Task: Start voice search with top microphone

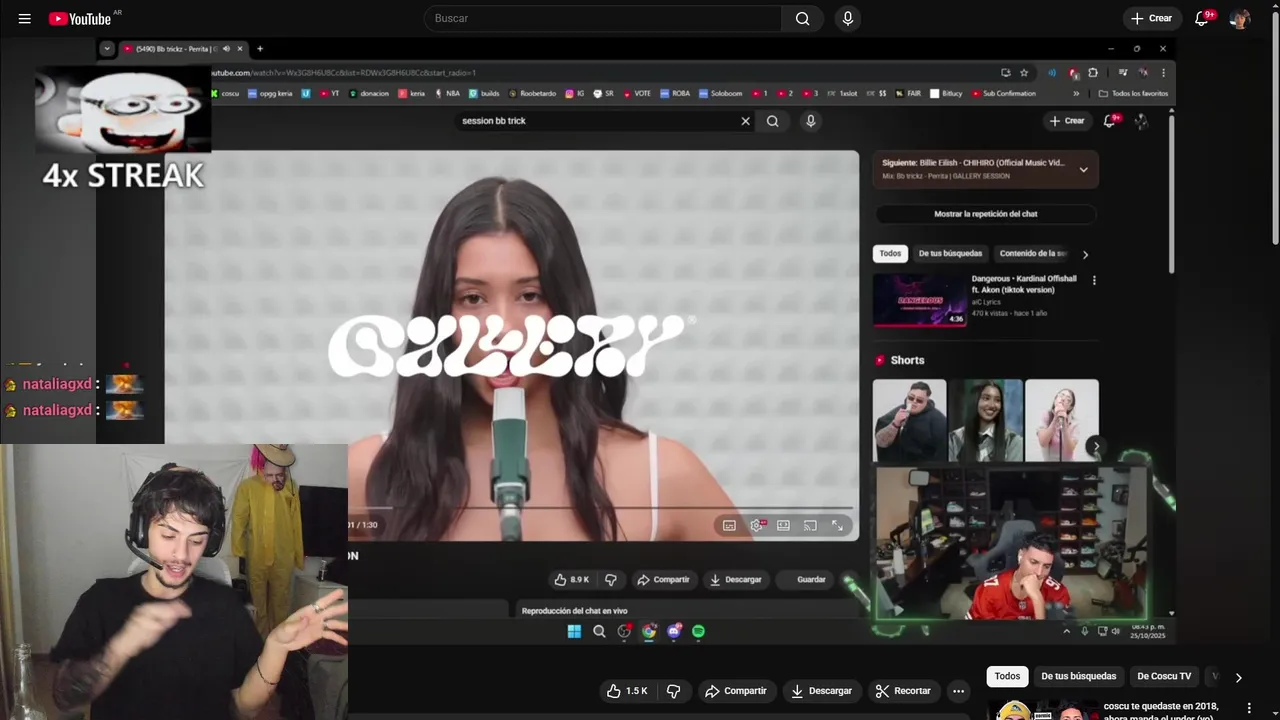Action: pyautogui.click(x=848, y=18)
